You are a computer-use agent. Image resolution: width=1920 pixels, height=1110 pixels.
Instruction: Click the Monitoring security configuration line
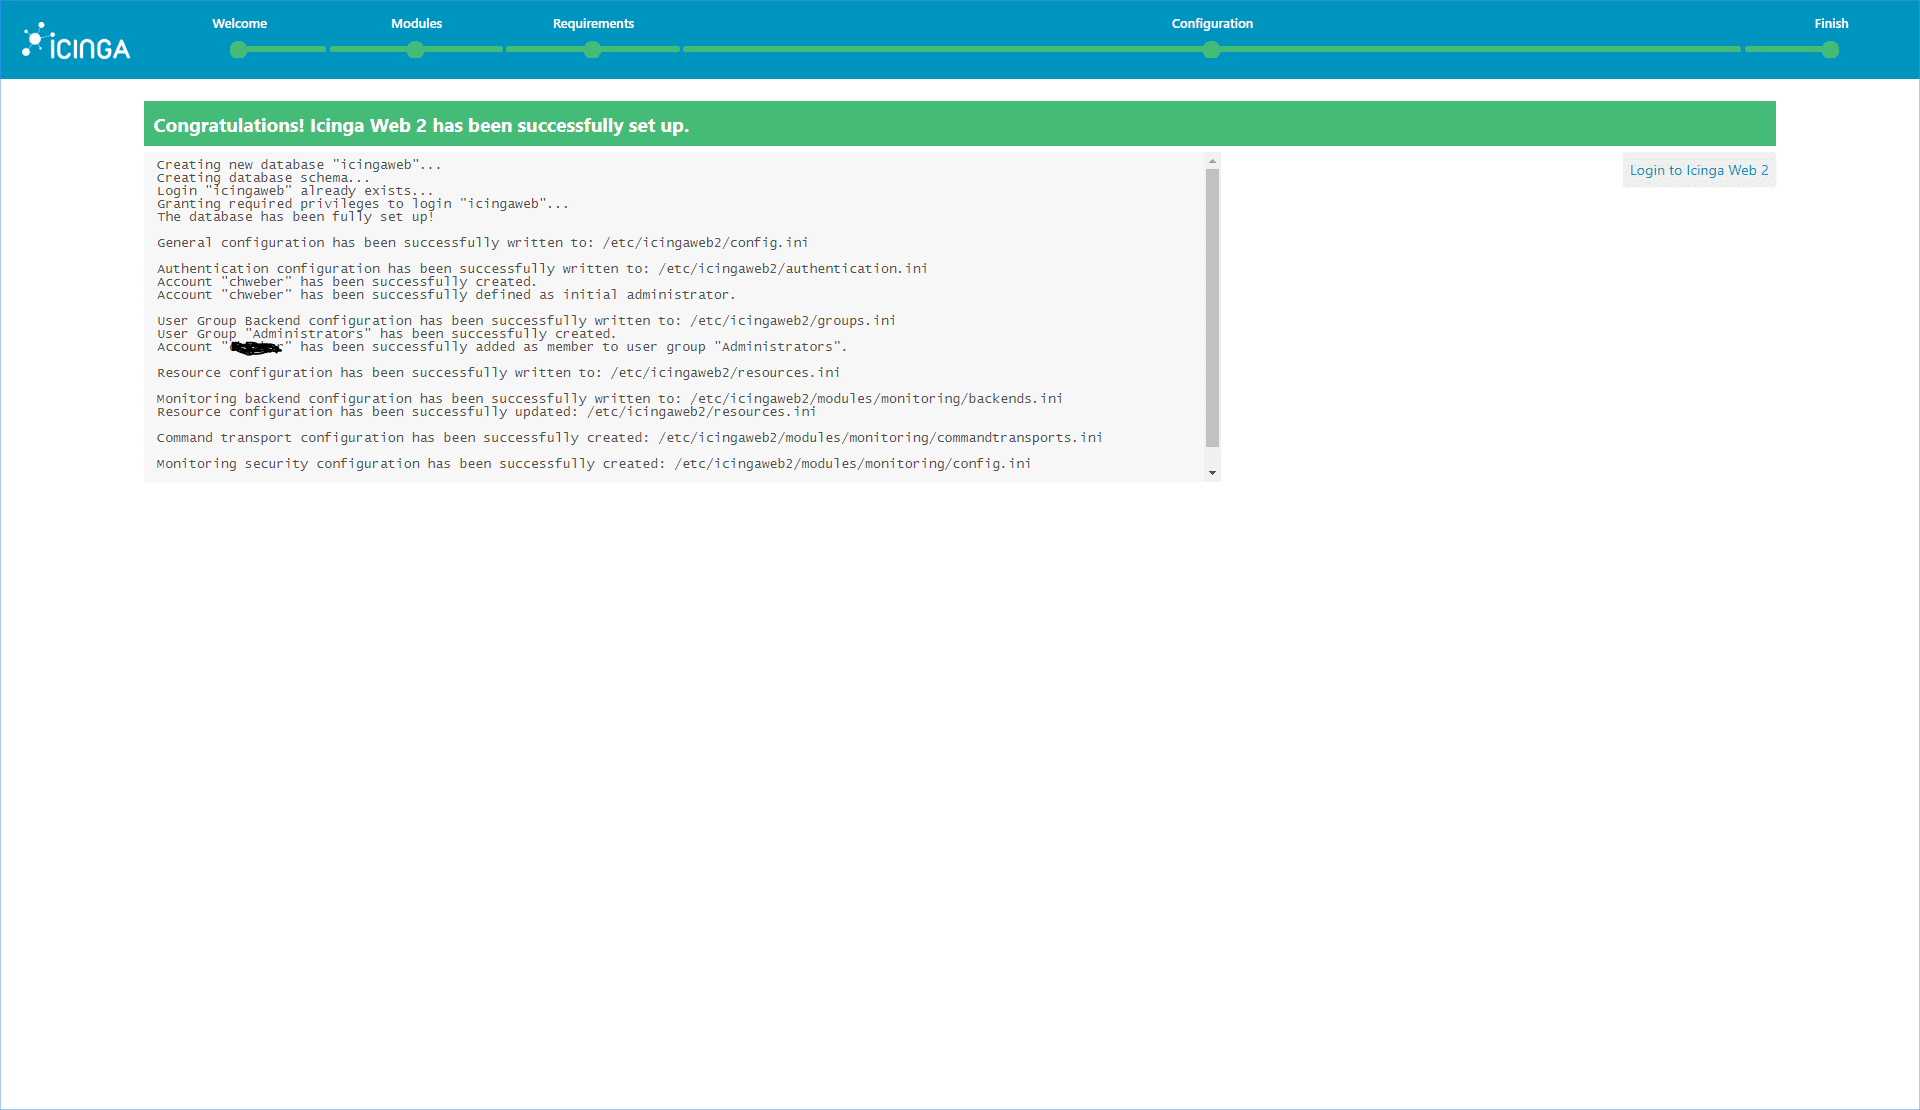[x=593, y=463]
